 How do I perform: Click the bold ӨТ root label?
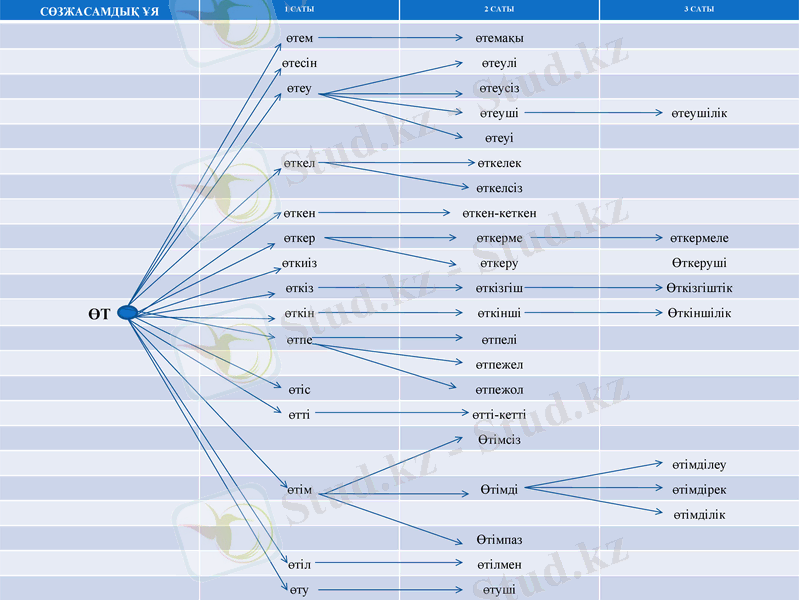pos(98,315)
